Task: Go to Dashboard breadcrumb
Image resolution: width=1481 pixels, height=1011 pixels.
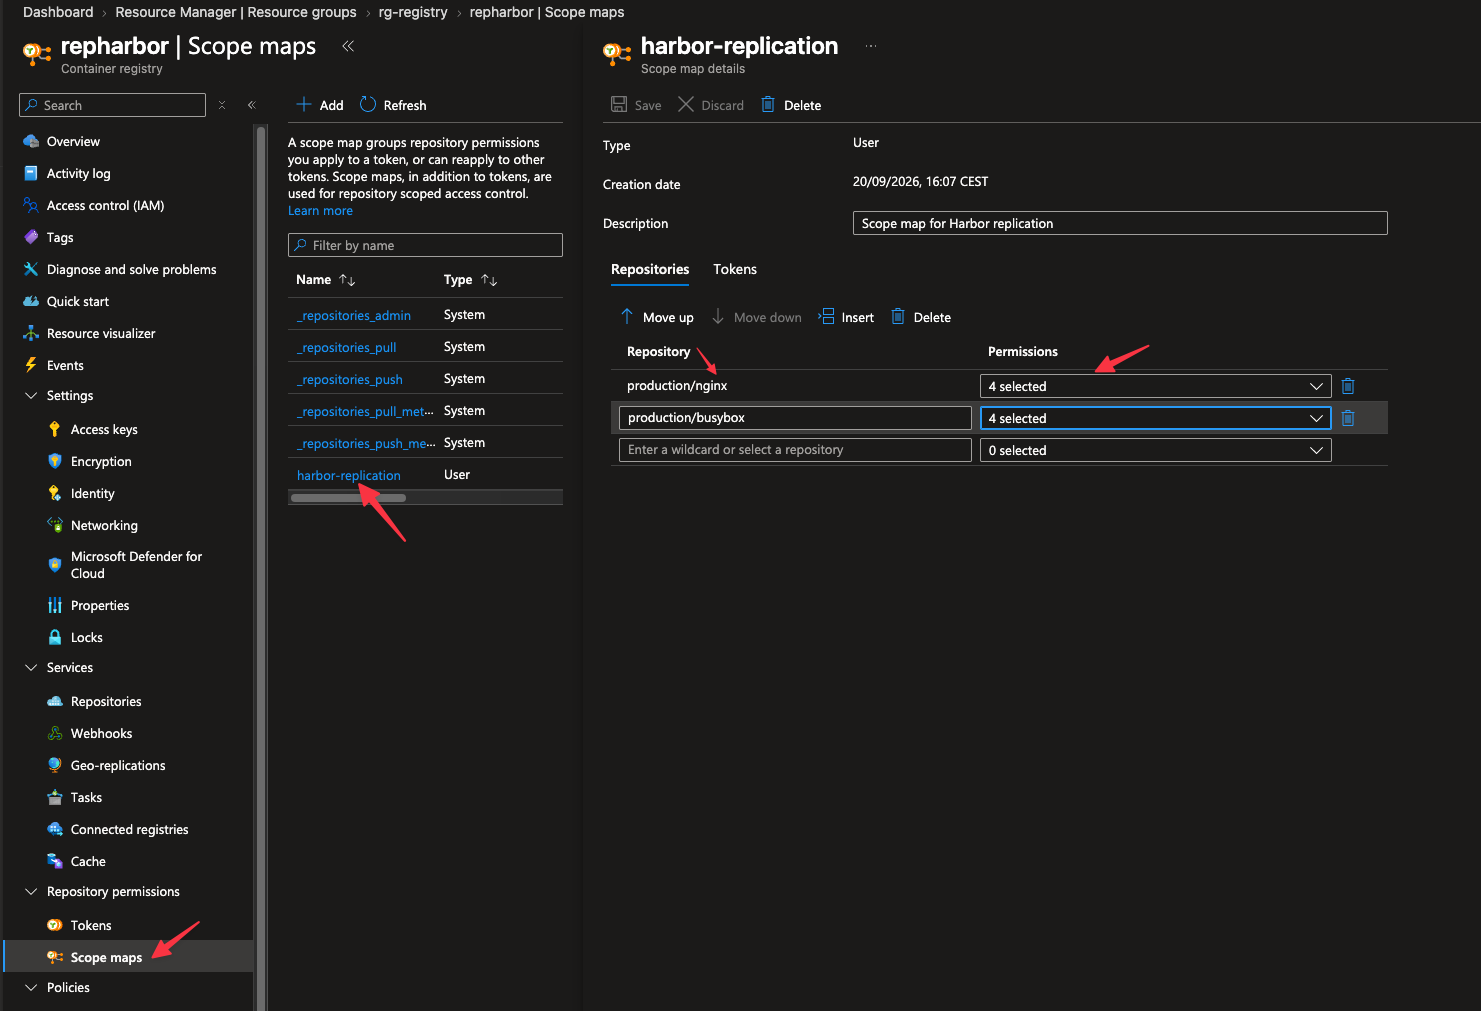Action: pyautogui.click(x=58, y=12)
